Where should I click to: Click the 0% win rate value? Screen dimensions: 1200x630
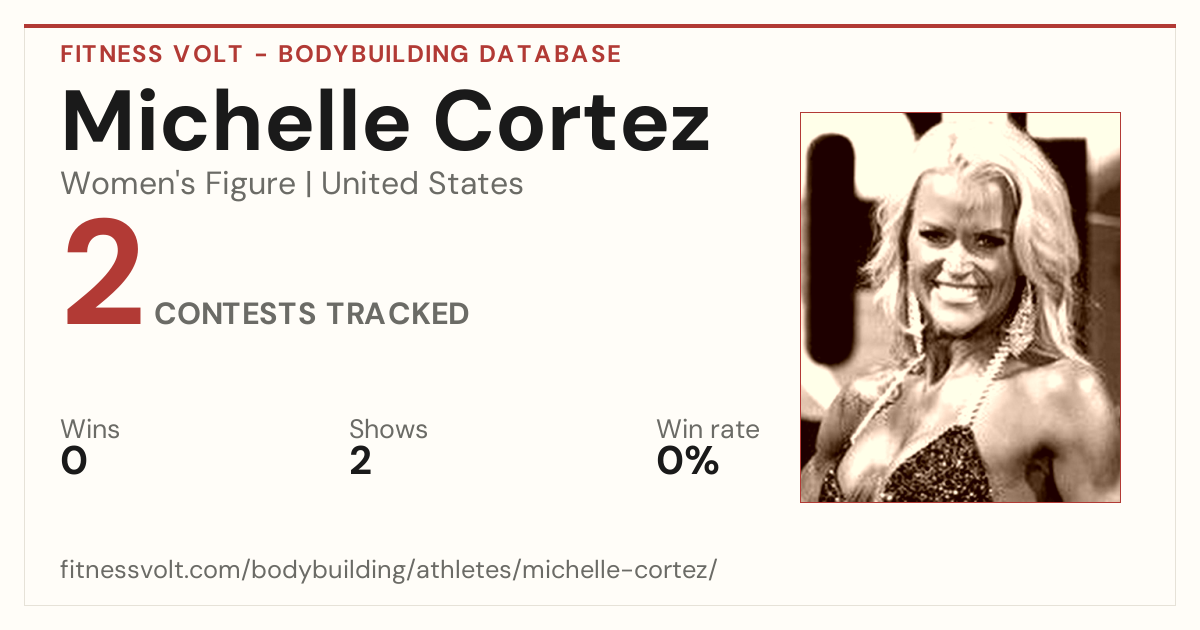point(688,461)
